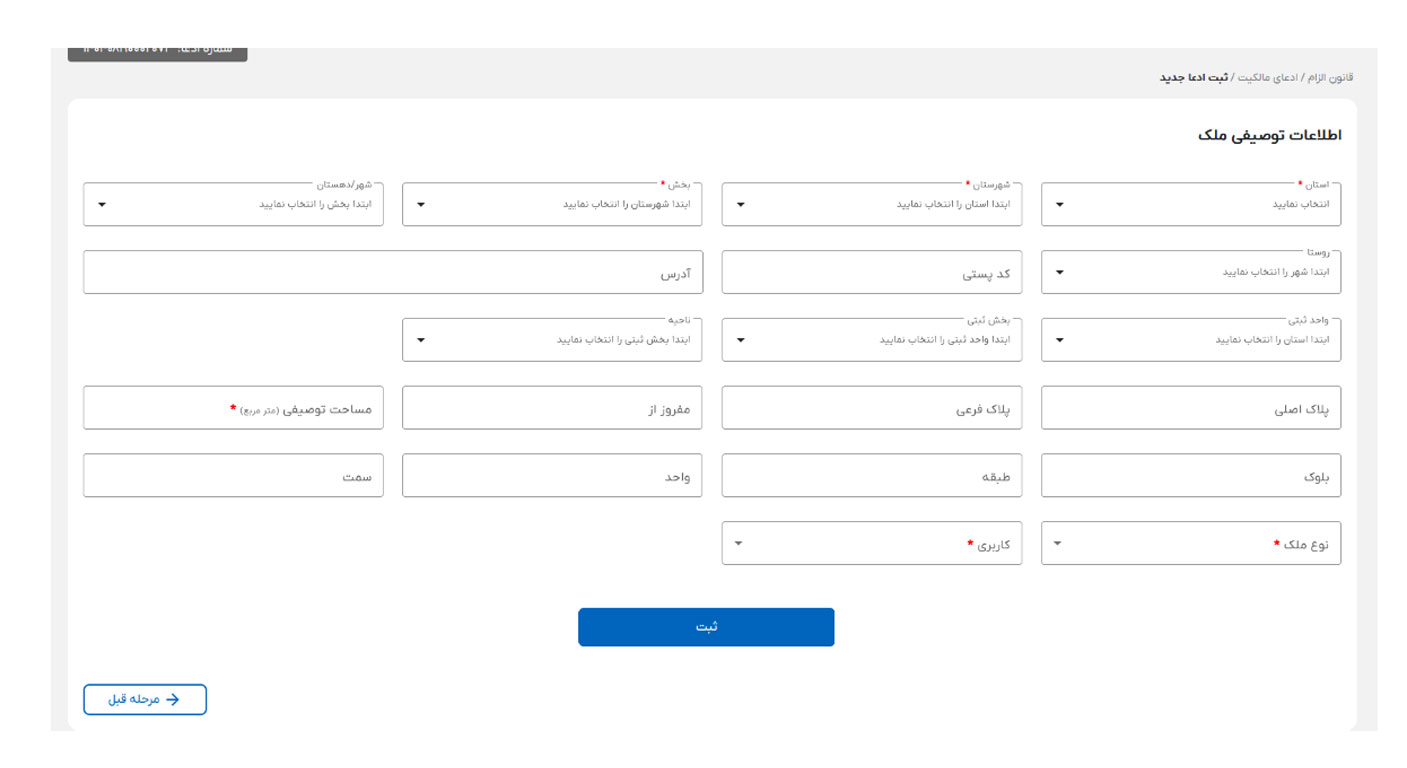Click the ثبت ادعا جدید breadcrumb text
The width and height of the screenshot is (1407, 768).
coord(1194,78)
